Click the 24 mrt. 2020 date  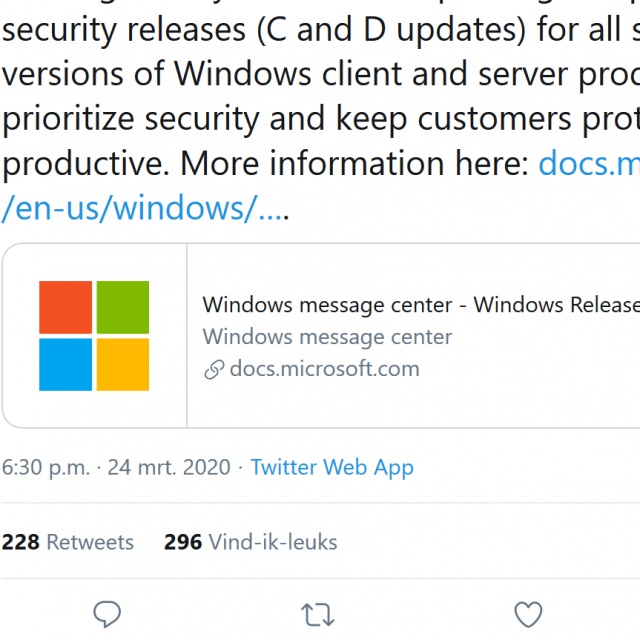tap(169, 467)
